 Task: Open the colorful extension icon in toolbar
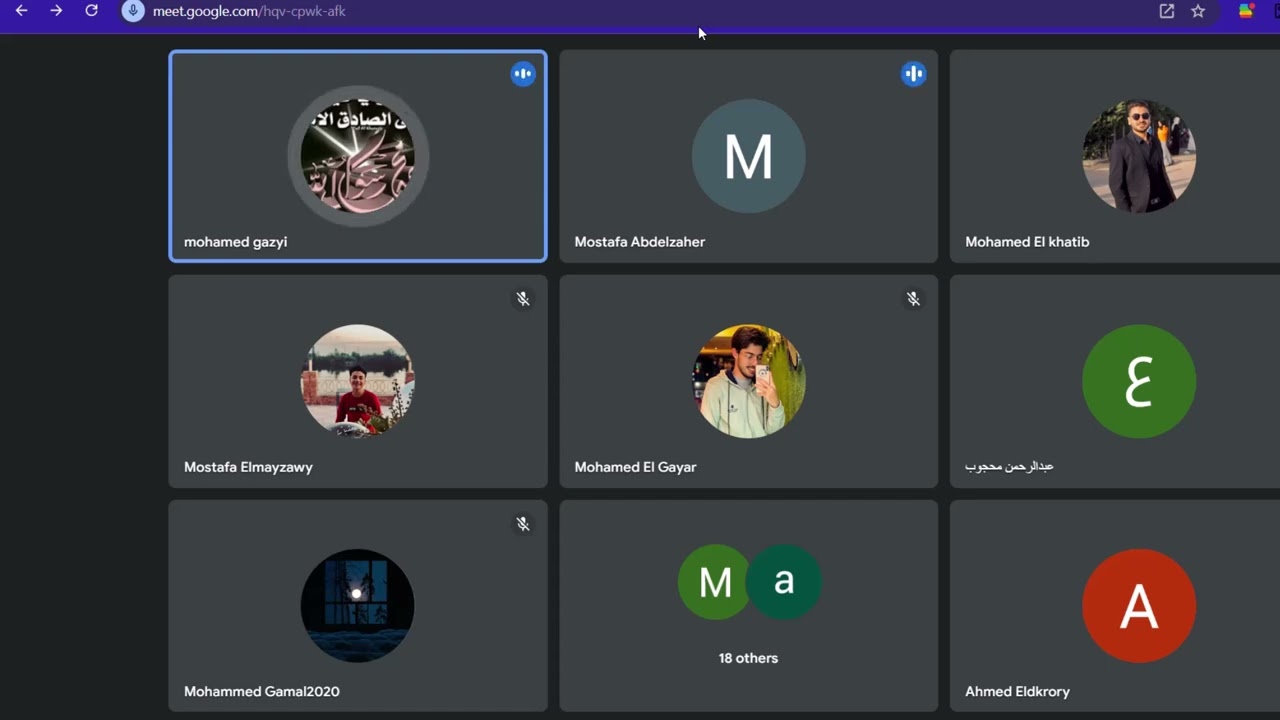[1246, 11]
